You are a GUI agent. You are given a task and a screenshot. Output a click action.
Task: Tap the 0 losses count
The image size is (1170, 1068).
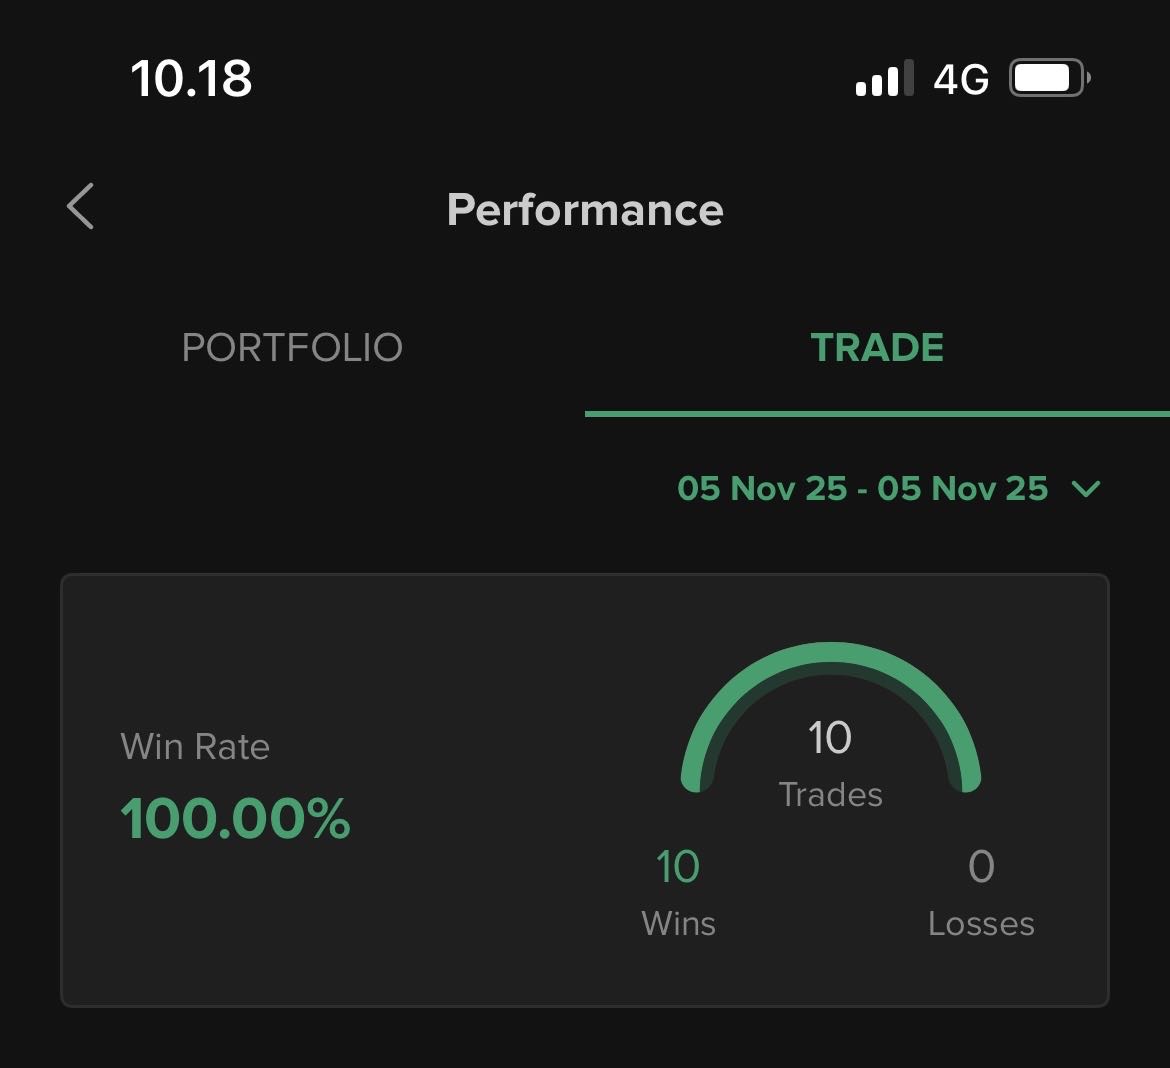click(x=981, y=867)
